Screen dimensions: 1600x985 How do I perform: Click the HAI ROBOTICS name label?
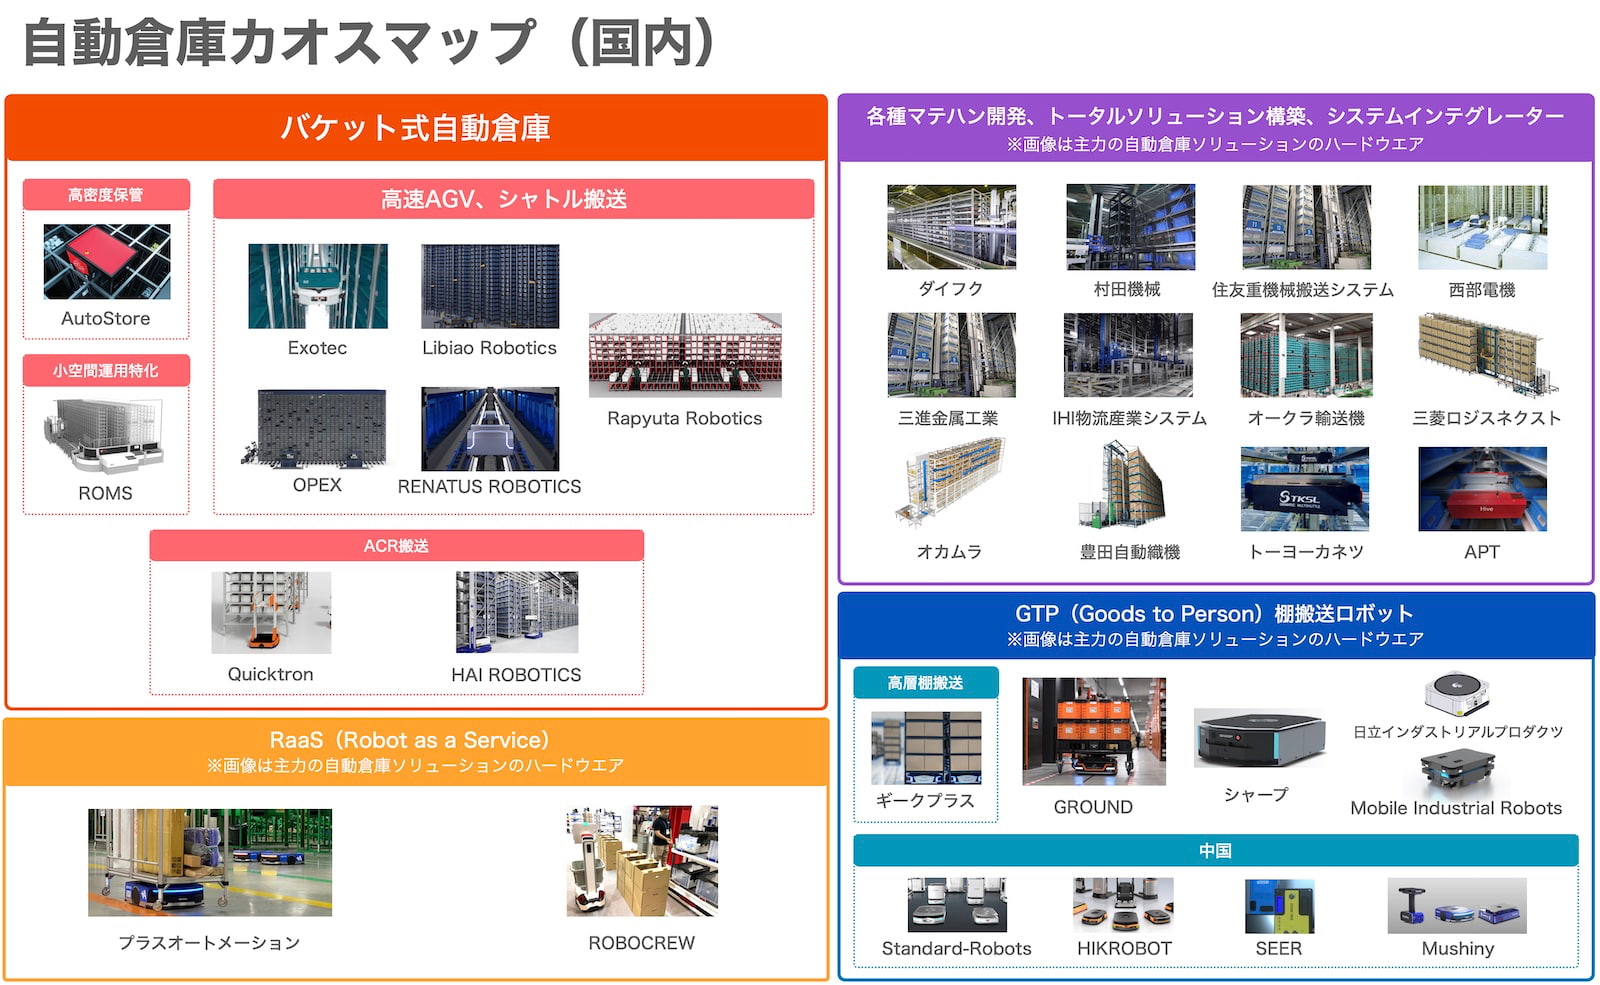pos(516,675)
